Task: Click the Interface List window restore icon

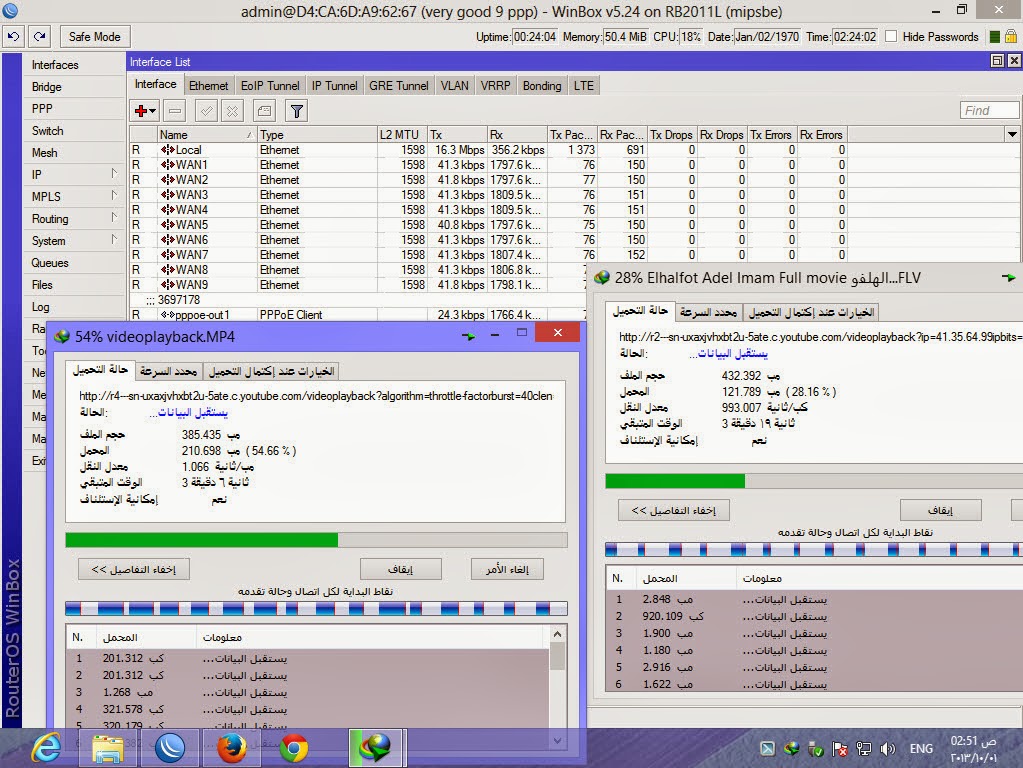Action: point(997,61)
